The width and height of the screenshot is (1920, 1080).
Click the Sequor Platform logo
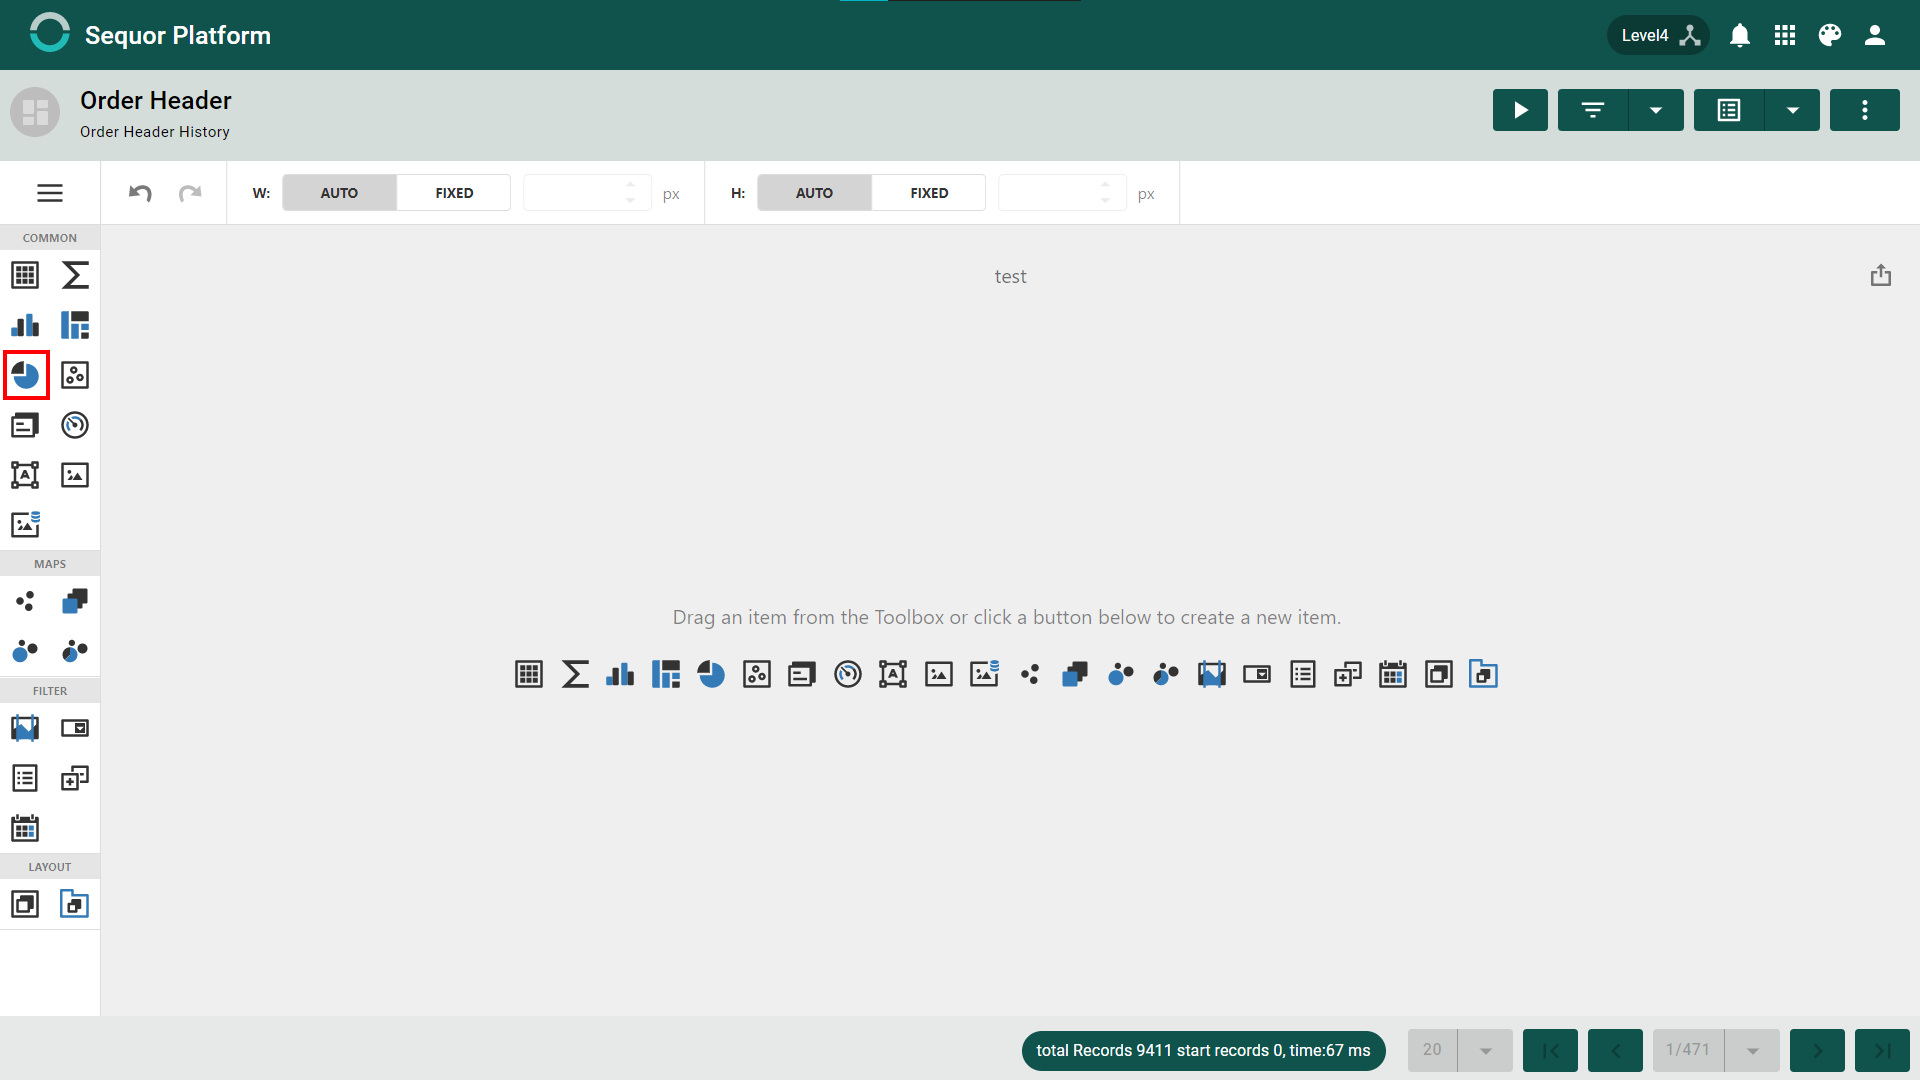point(50,33)
